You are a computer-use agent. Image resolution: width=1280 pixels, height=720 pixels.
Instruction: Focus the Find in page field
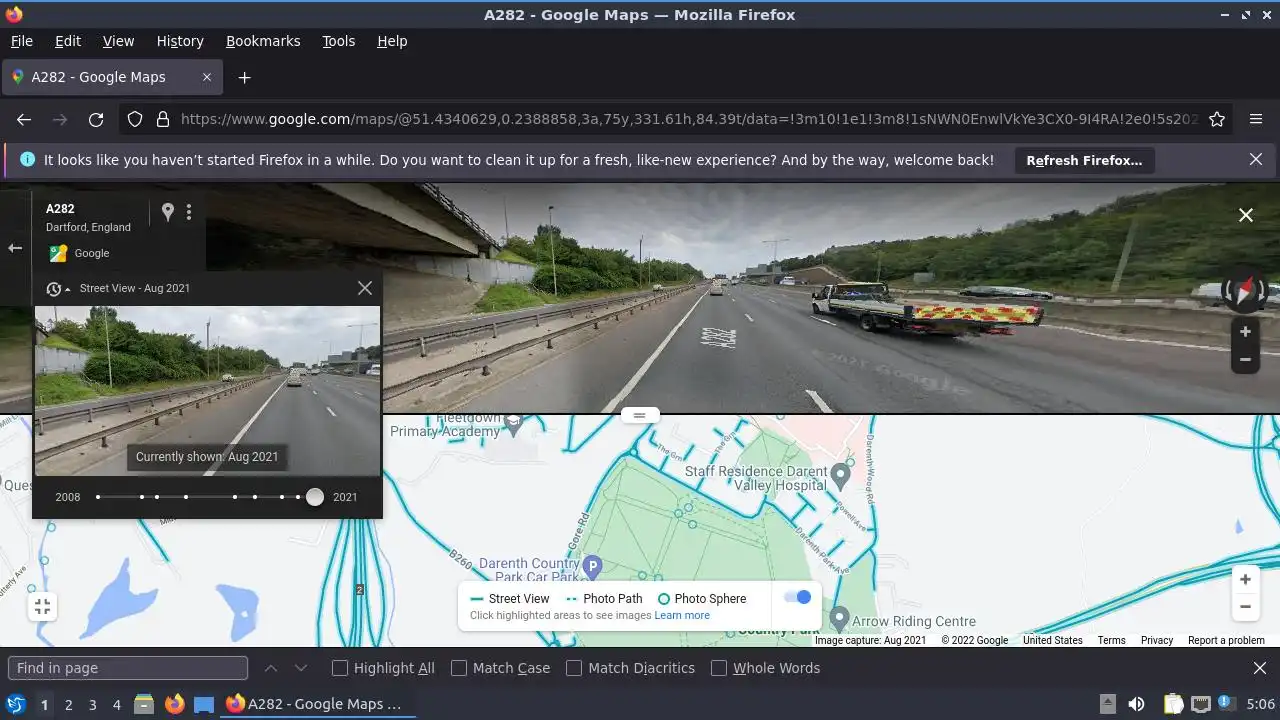click(x=128, y=668)
